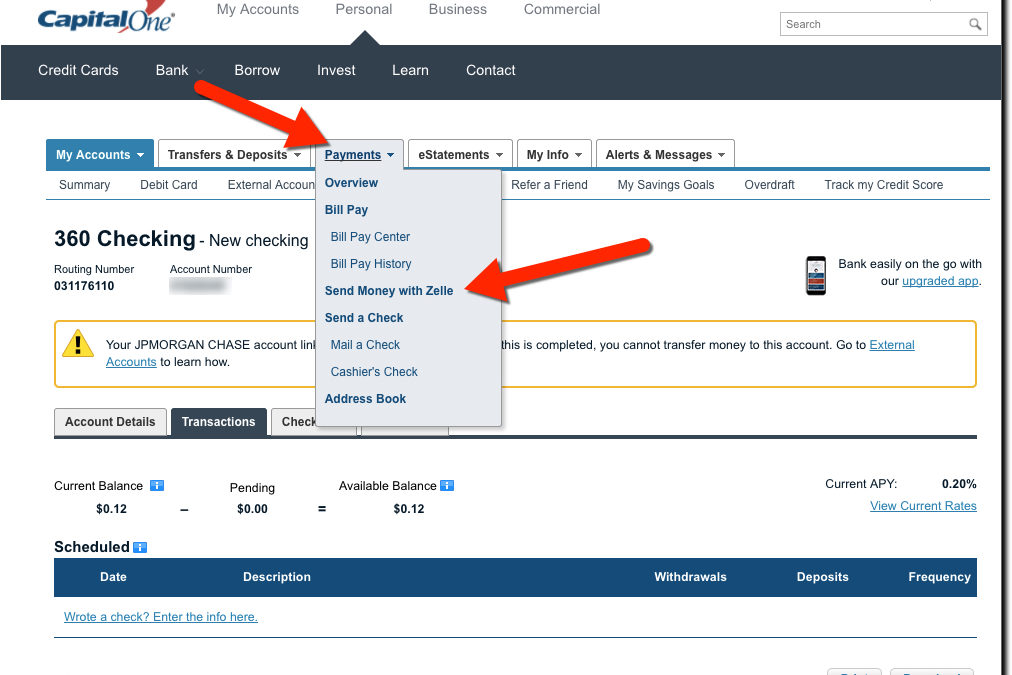
Task: Select the Commercial section in header
Action: [562, 10]
